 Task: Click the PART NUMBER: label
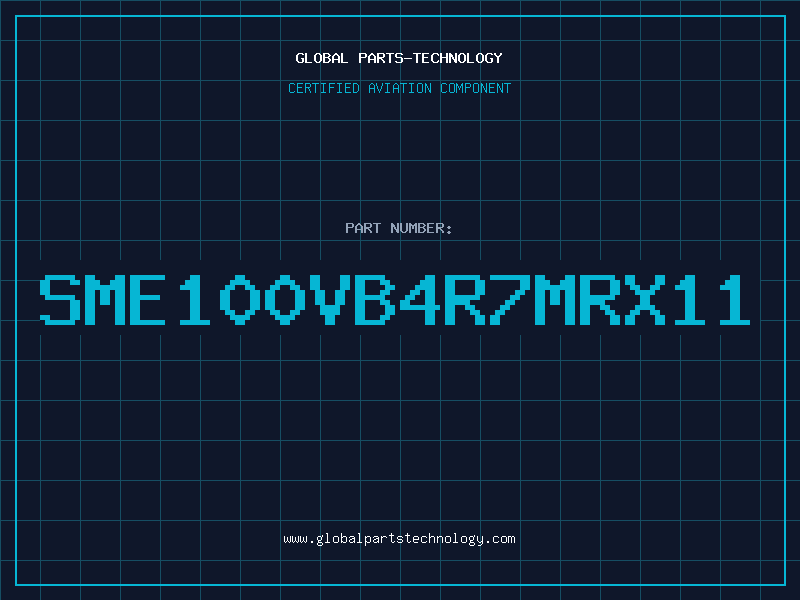(398, 228)
